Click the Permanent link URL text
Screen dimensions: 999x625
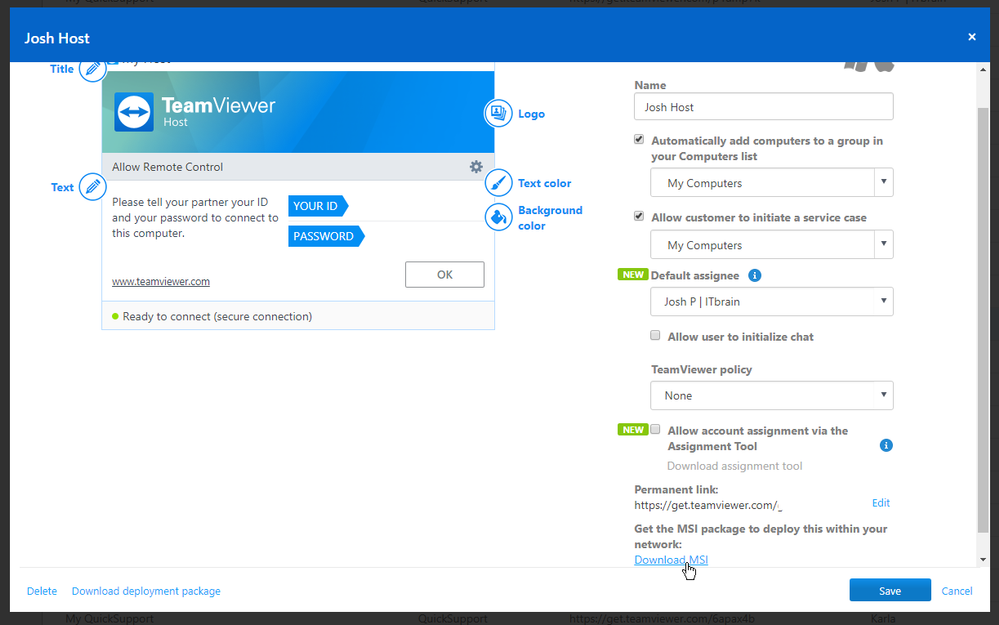tap(707, 505)
